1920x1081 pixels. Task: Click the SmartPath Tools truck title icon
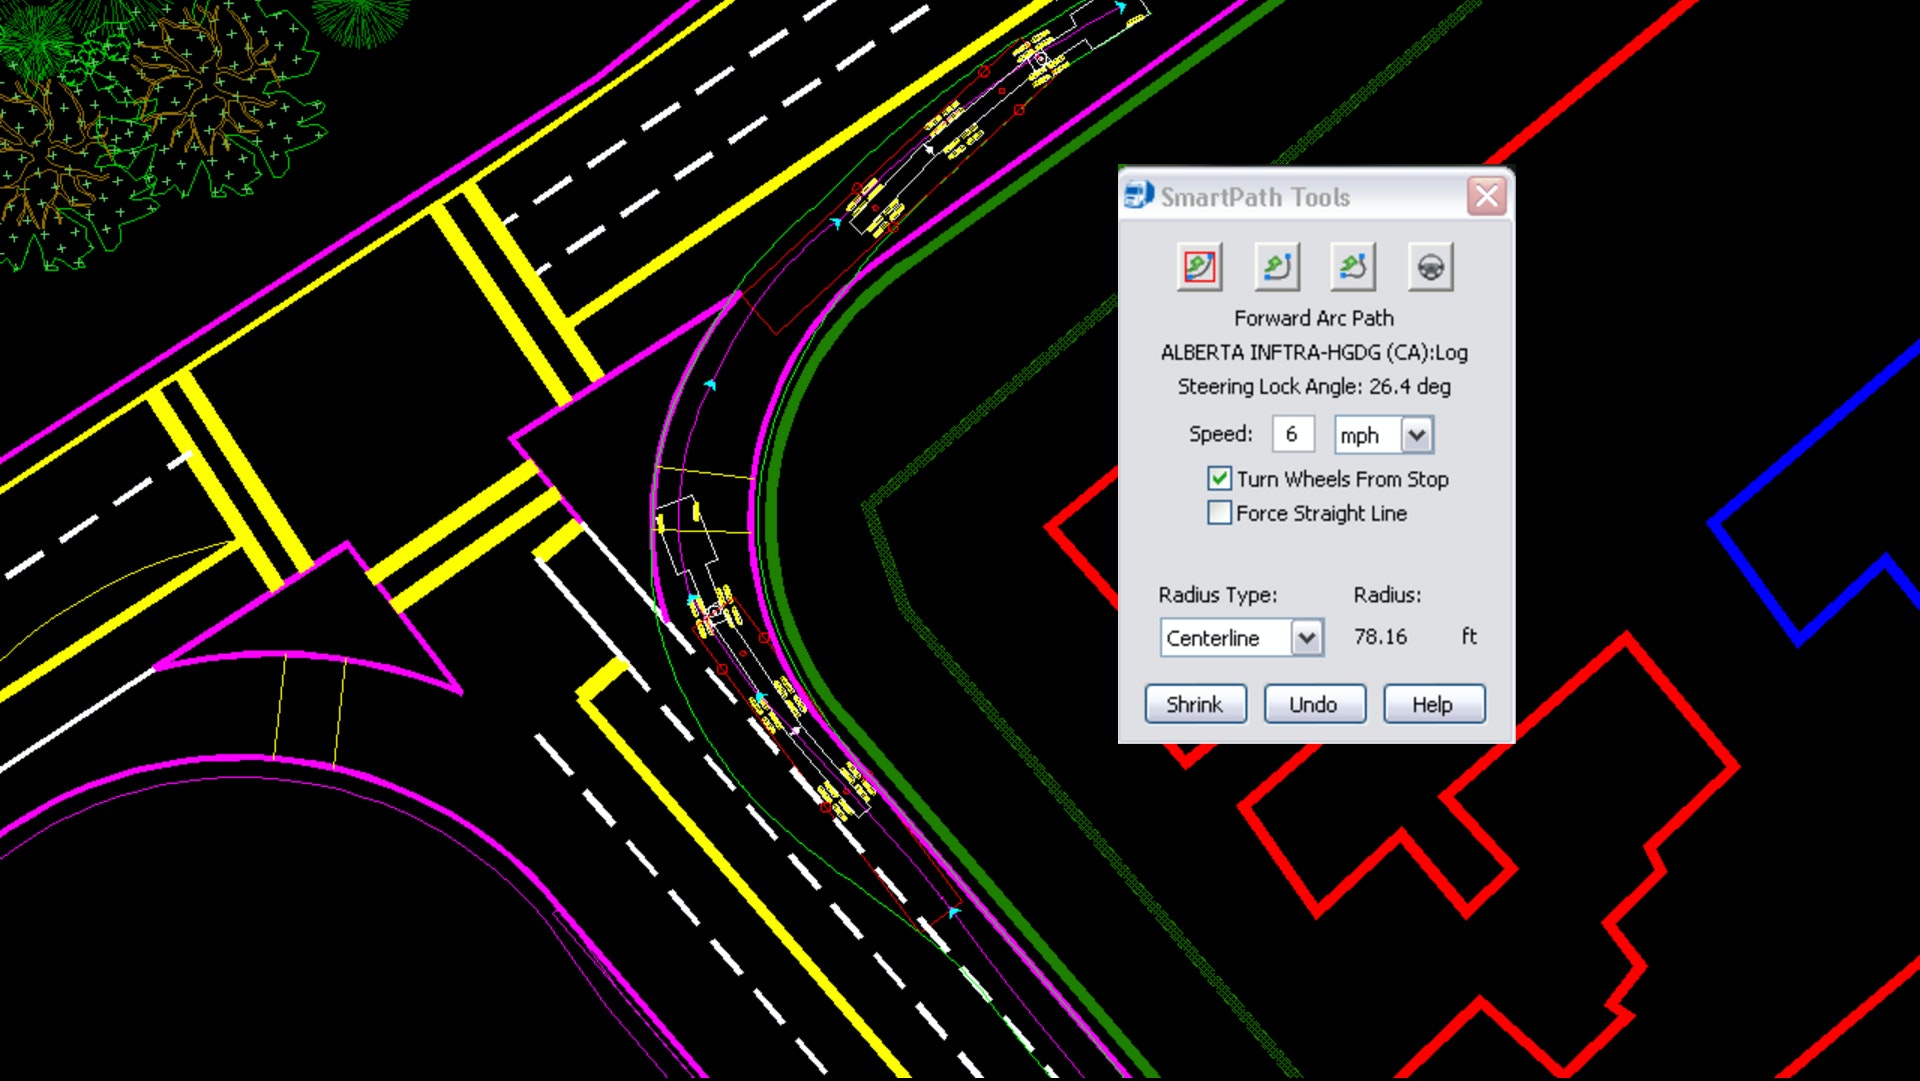(1138, 195)
